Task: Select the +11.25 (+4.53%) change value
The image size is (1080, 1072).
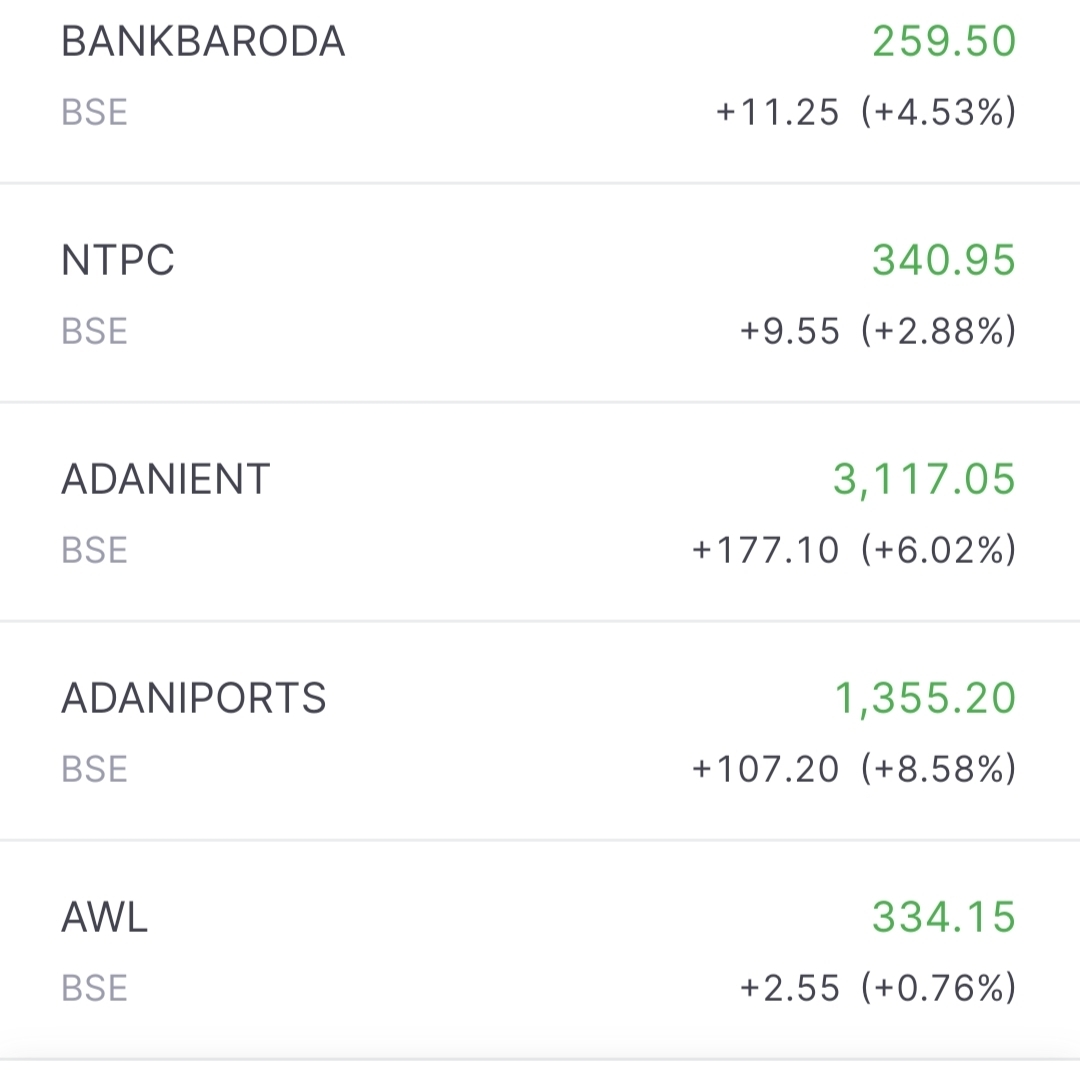Action: click(x=865, y=112)
